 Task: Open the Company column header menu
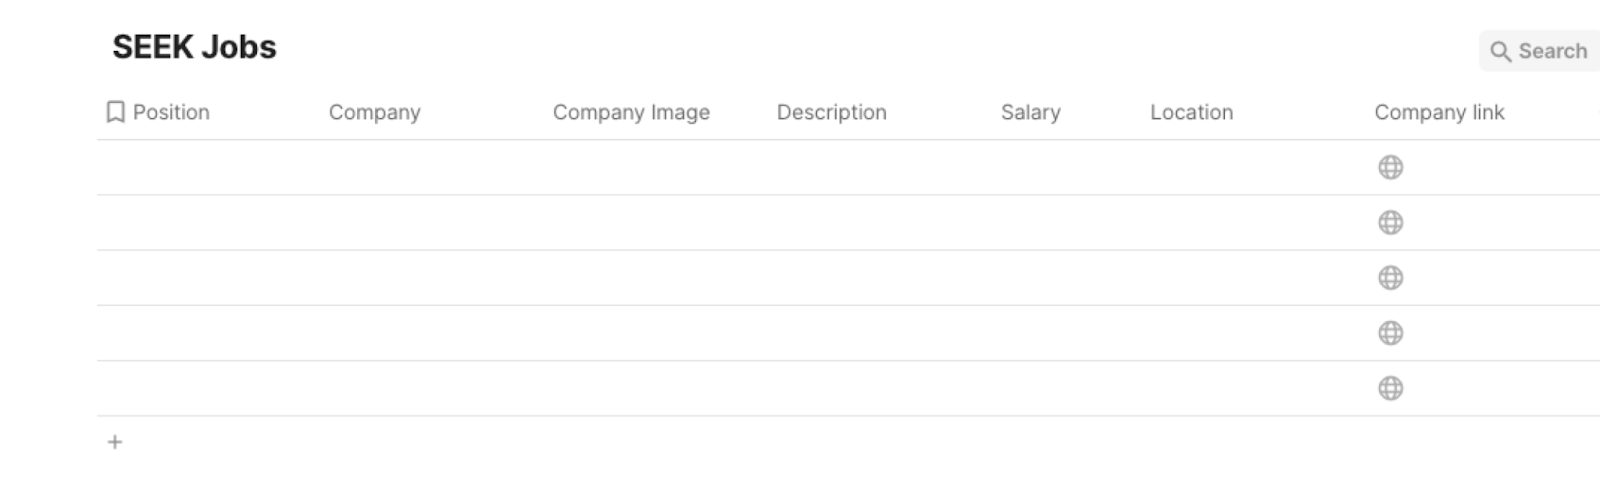click(375, 112)
